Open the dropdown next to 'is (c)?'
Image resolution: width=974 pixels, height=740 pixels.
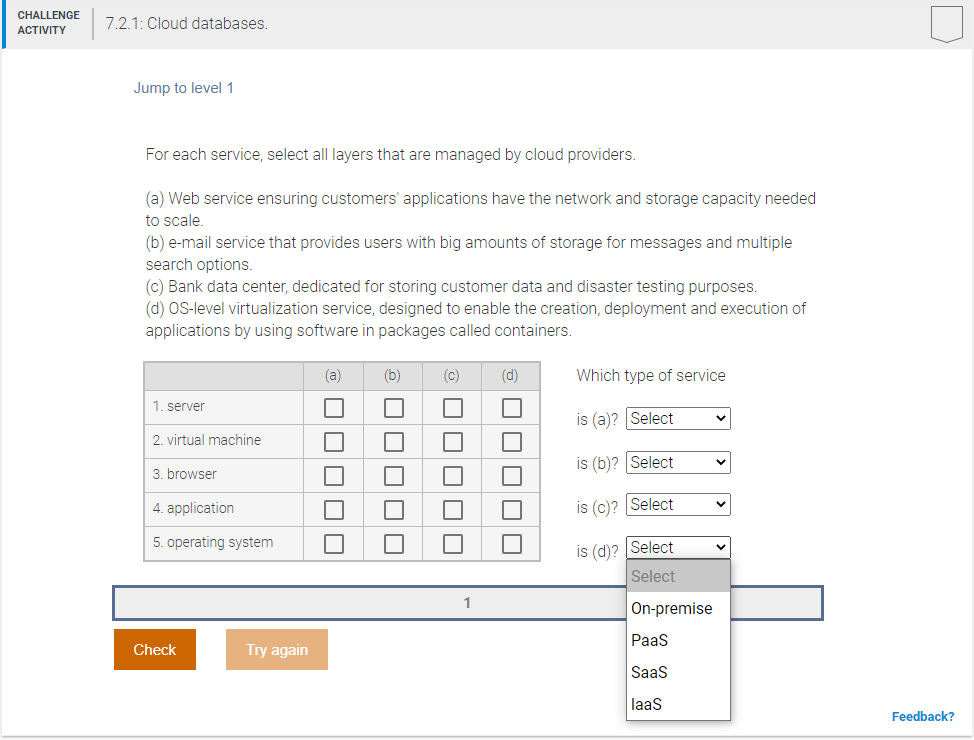(678, 504)
